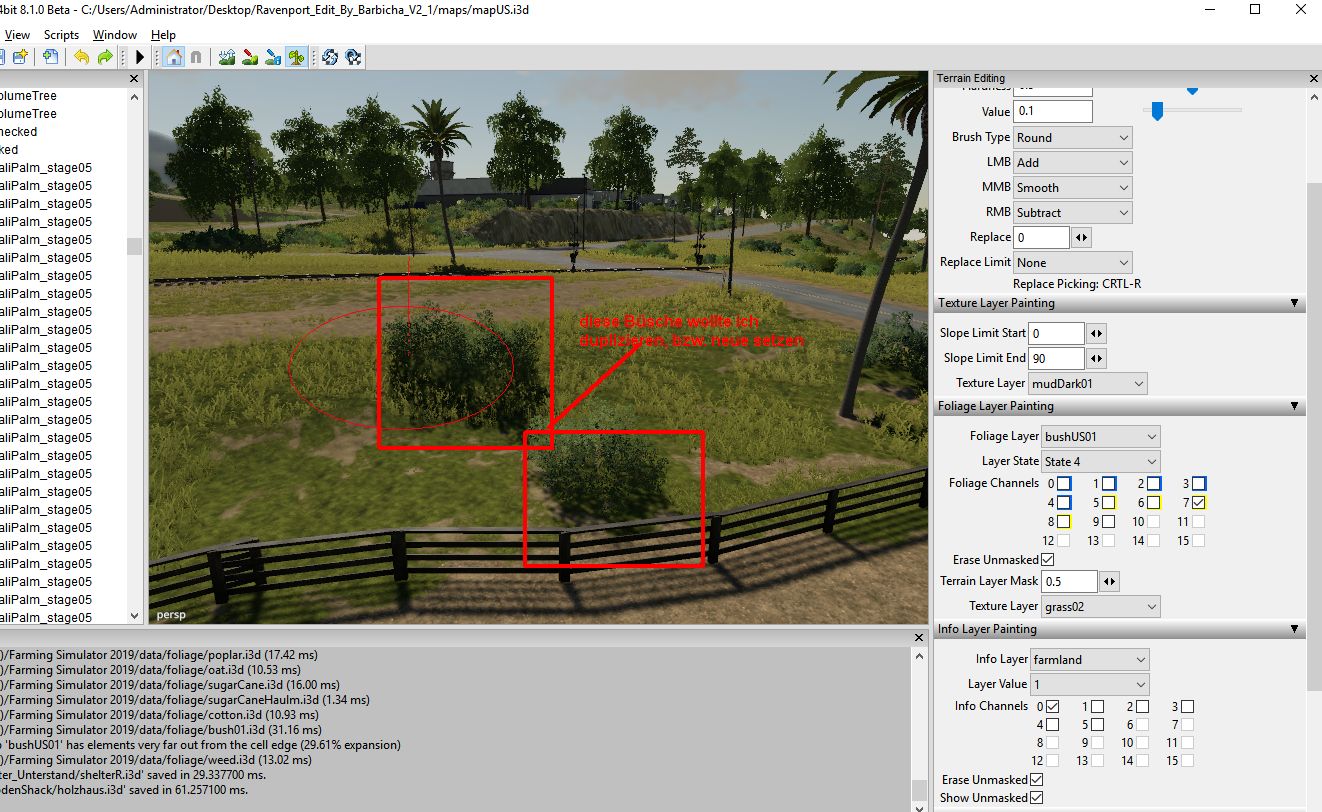Click the black Play button in toolbar

(140, 57)
